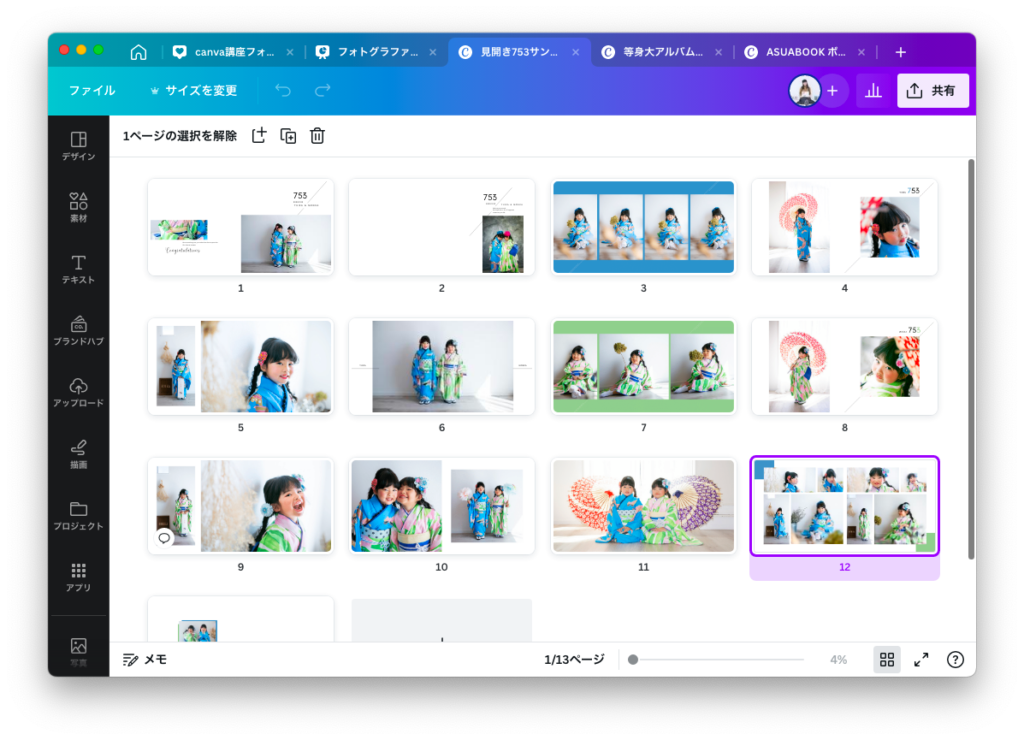Select page 7 thumbnail with green border
Image resolution: width=1024 pixels, height=740 pixels.
(x=643, y=366)
